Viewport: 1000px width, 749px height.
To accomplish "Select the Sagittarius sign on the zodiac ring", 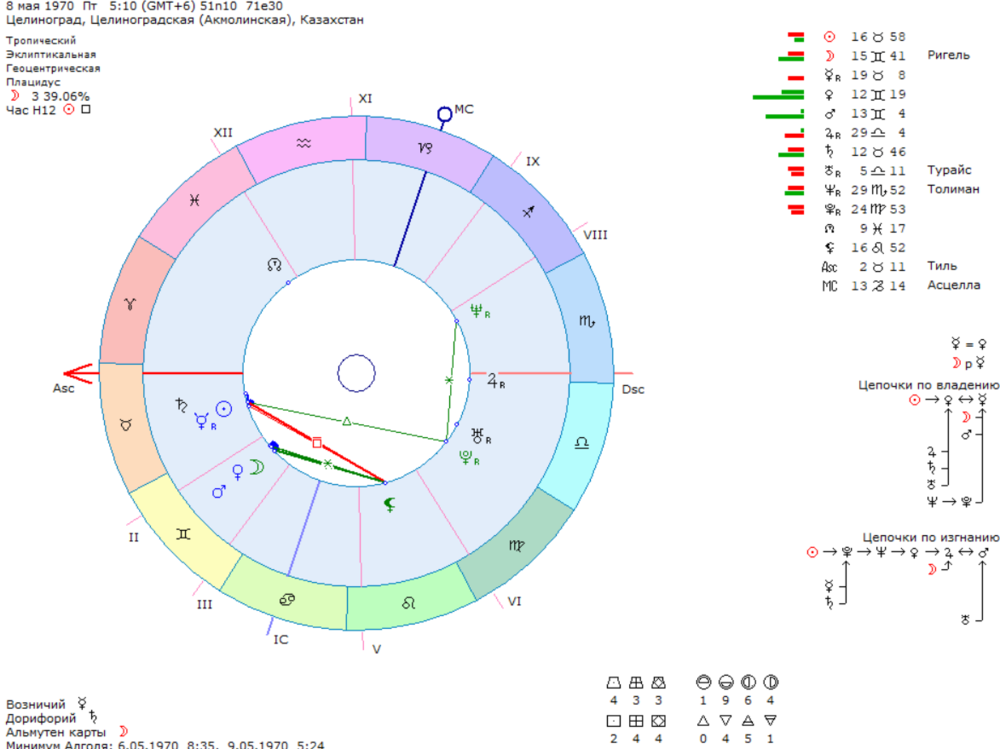I will click(528, 212).
